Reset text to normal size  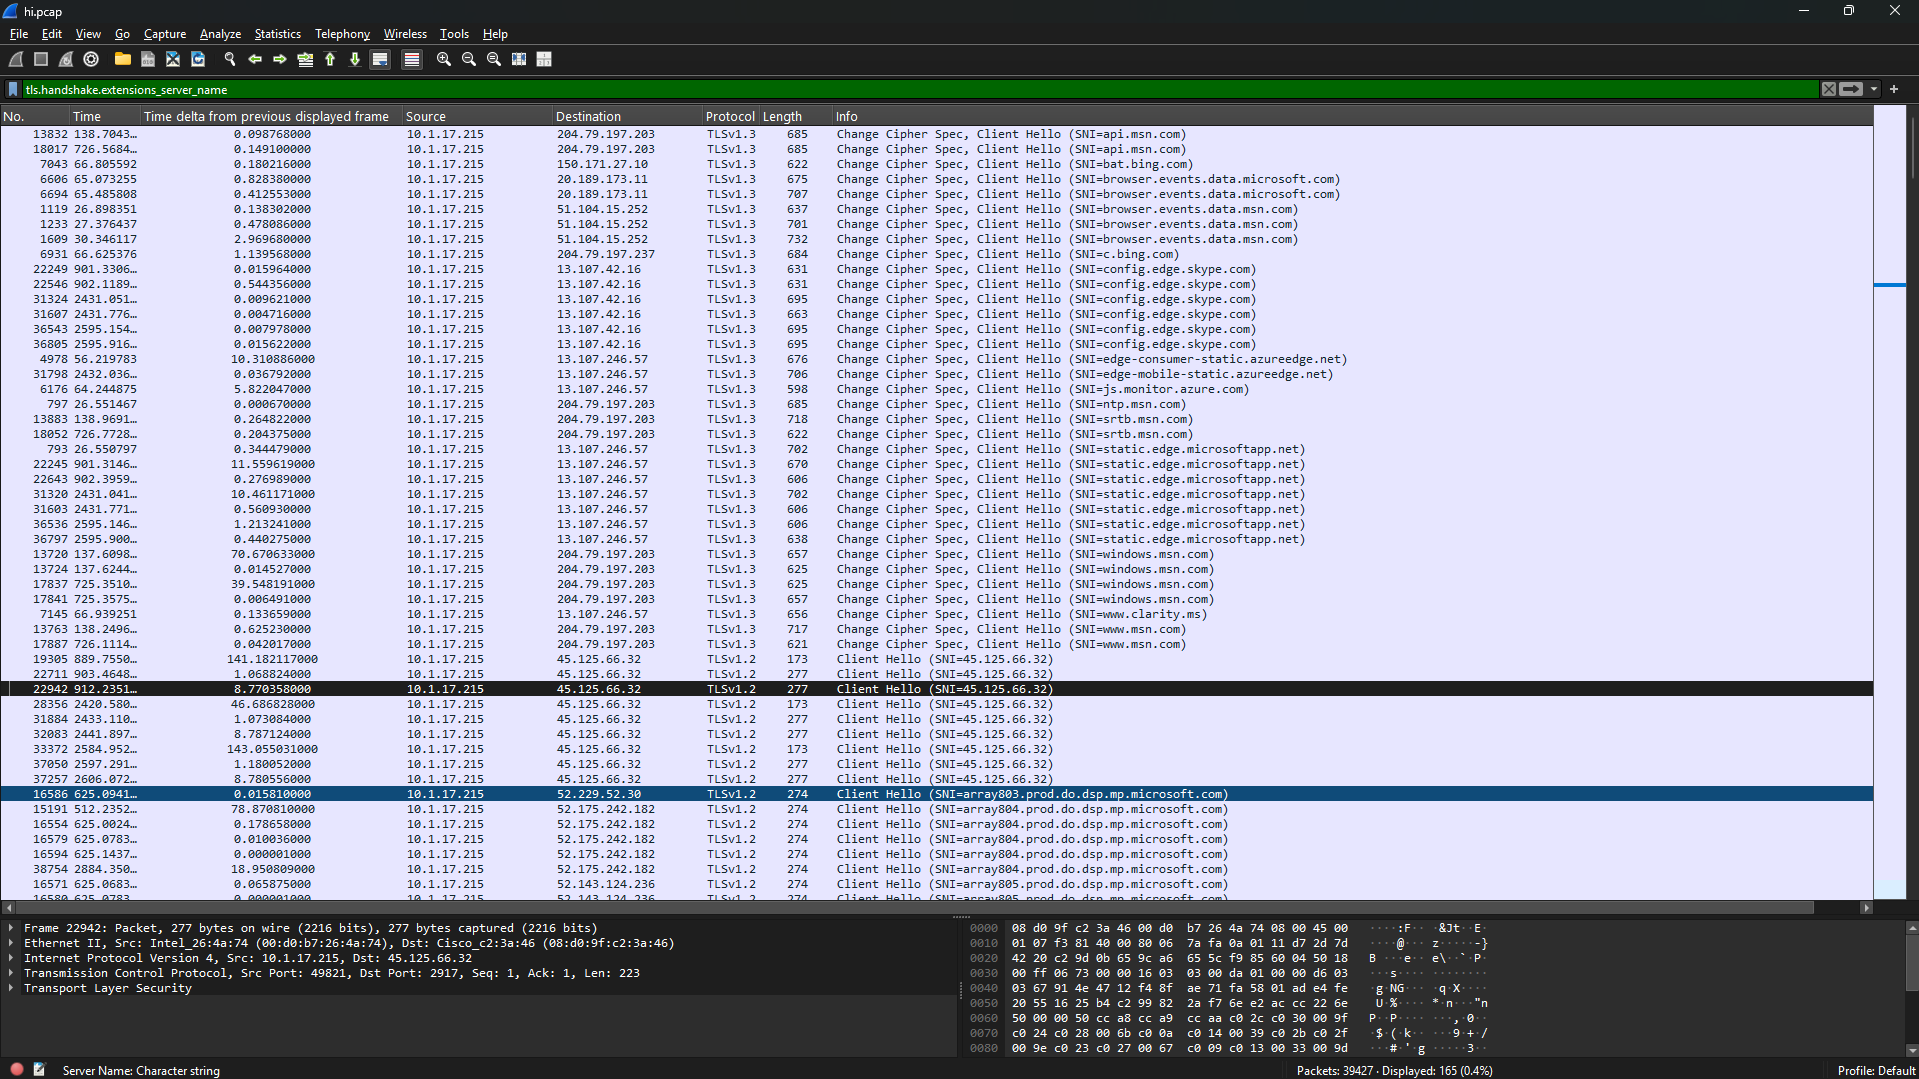[x=494, y=60]
